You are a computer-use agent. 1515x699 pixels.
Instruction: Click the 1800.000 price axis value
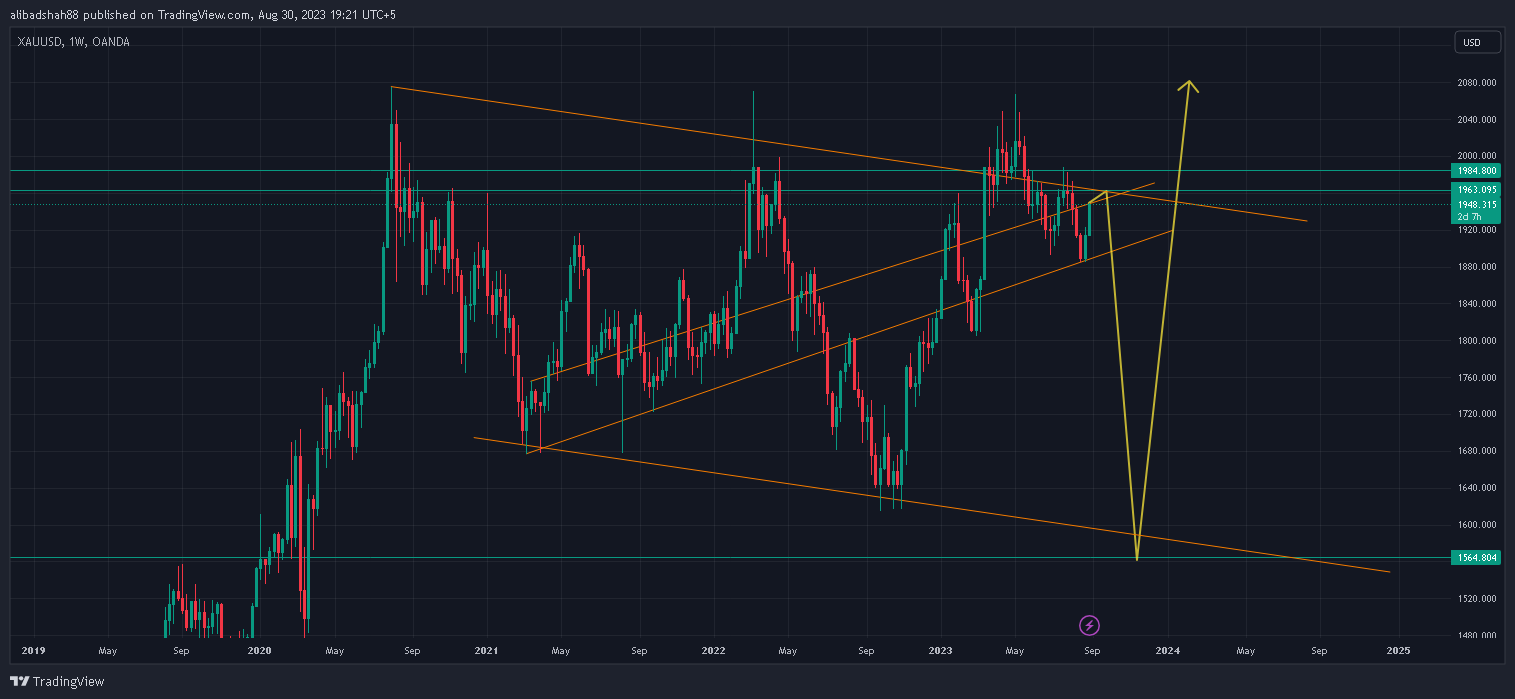pos(1476,341)
